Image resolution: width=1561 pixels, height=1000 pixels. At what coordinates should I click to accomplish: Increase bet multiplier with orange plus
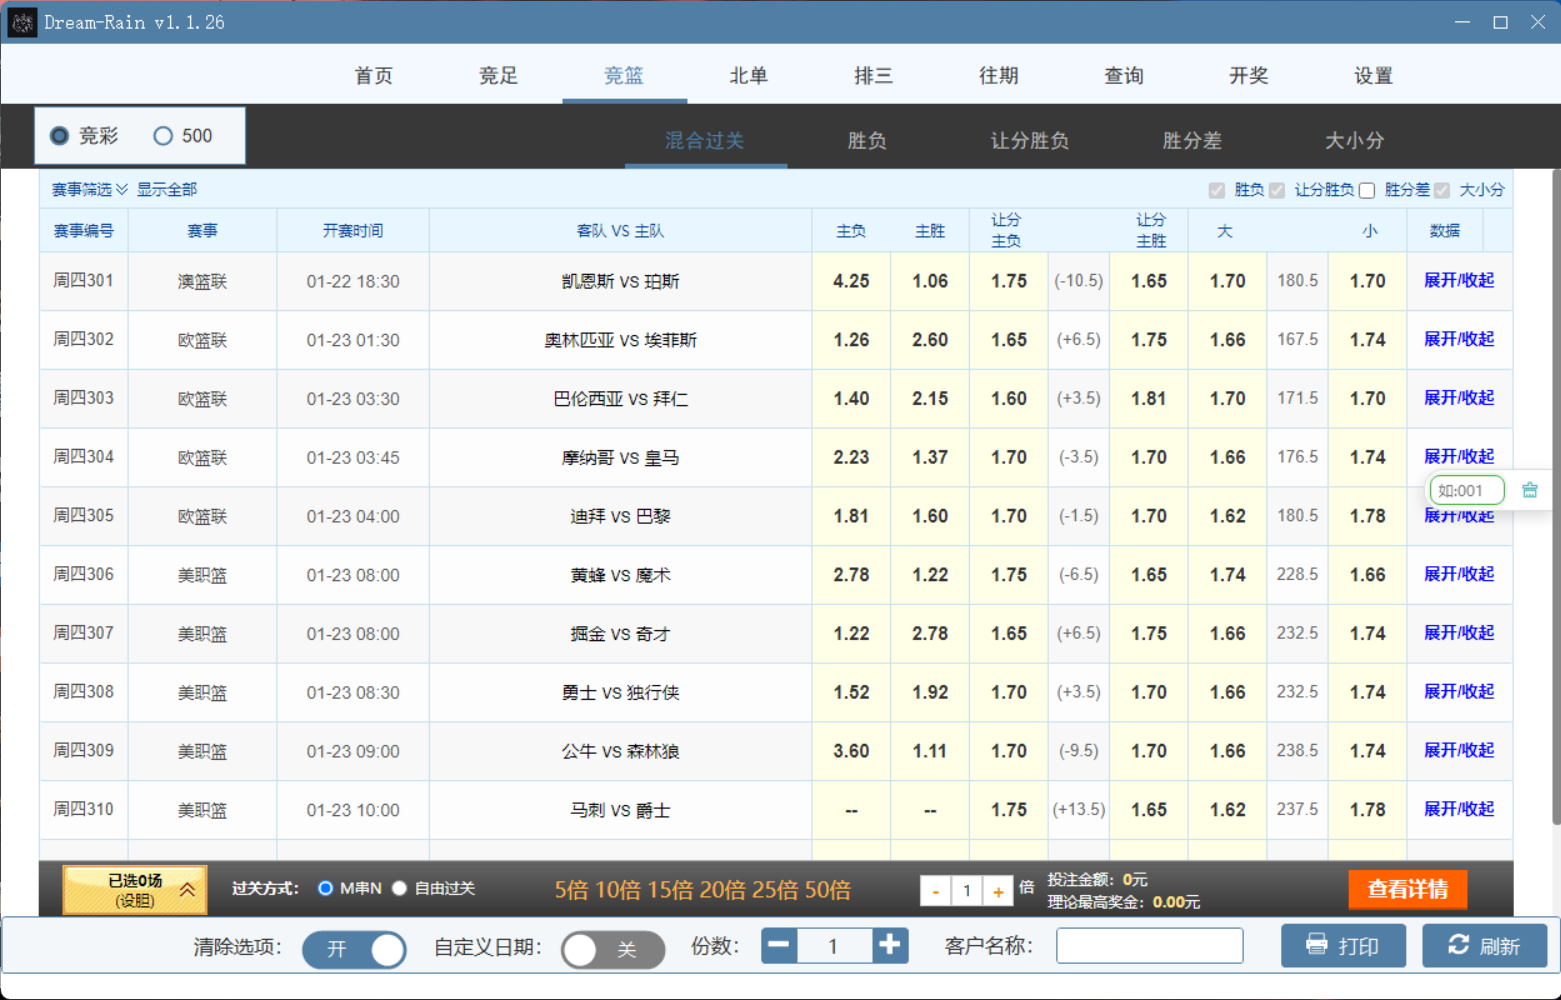998,891
